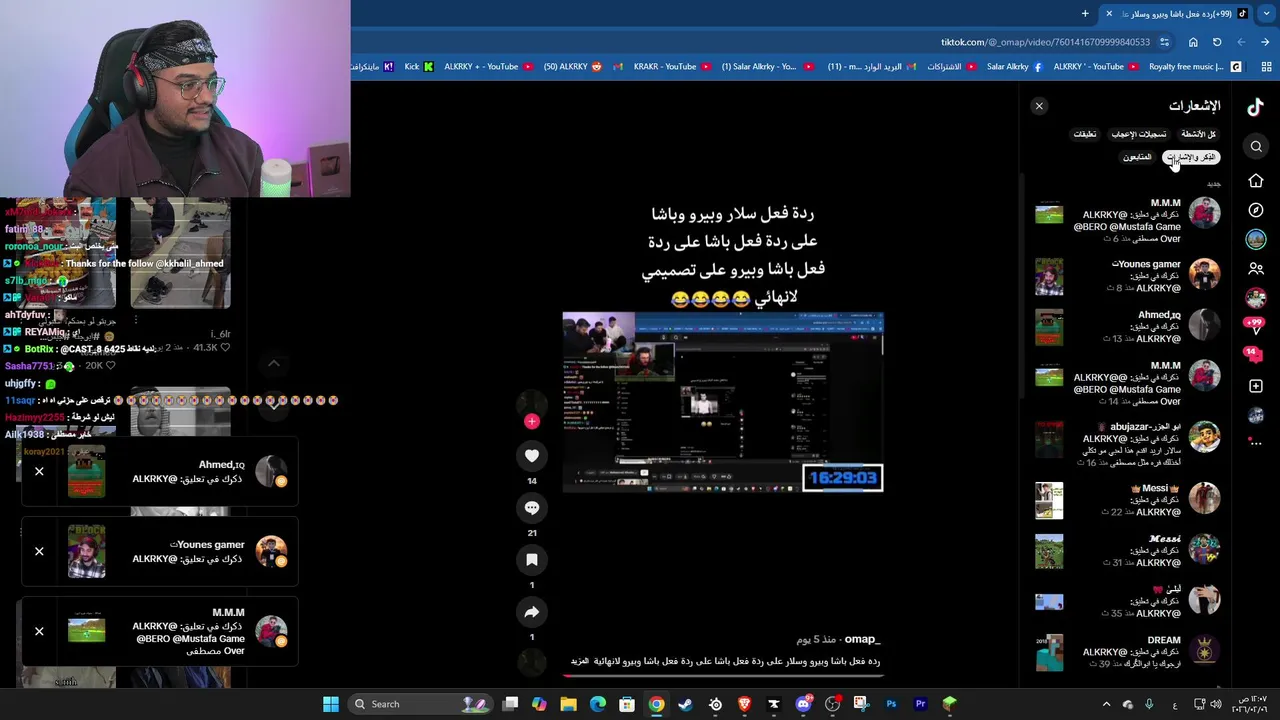
Task: Open site settings icon in address bar
Action: click(x=1165, y=42)
